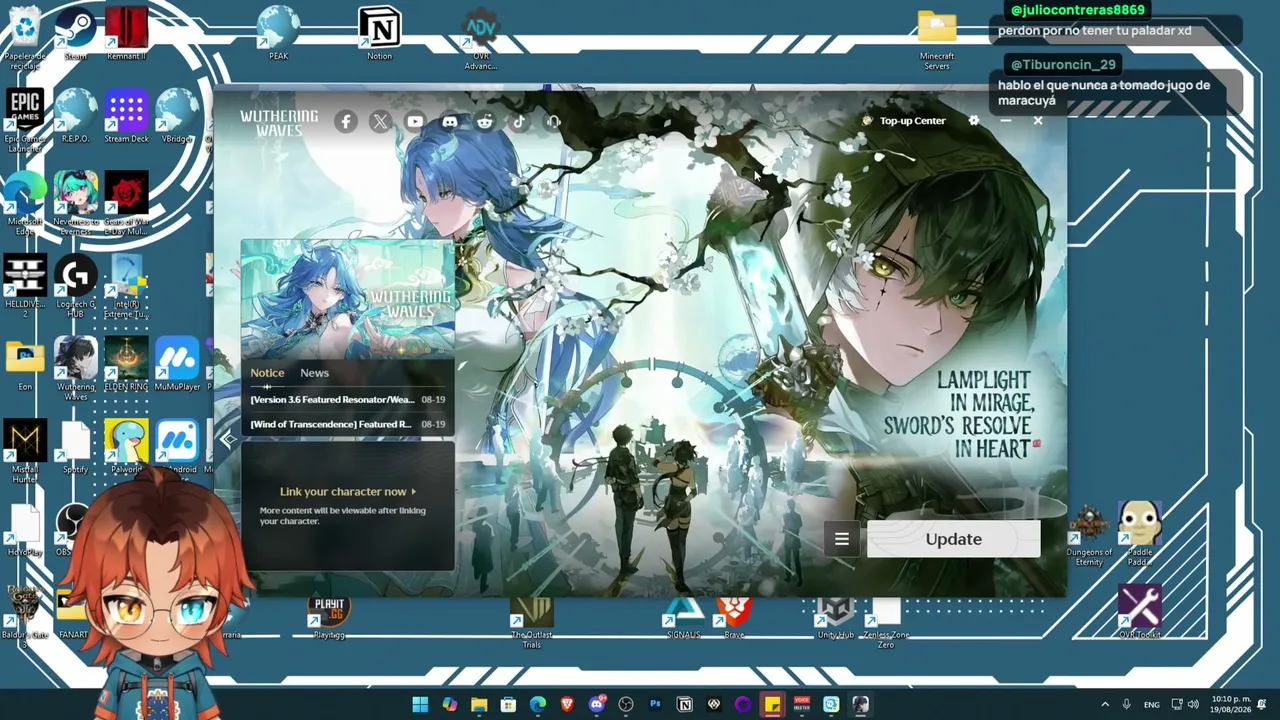Image resolution: width=1280 pixels, height=720 pixels.
Task: Open Photoshop from the taskbar
Action: point(655,704)
